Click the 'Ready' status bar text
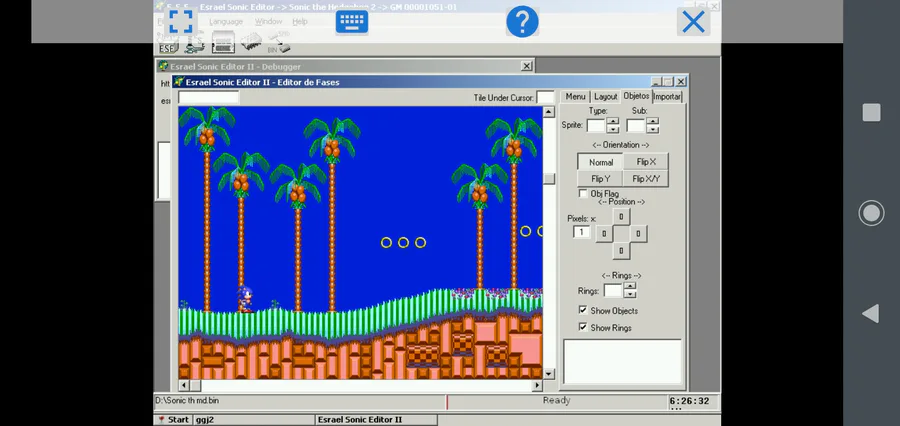 point(556,401)
